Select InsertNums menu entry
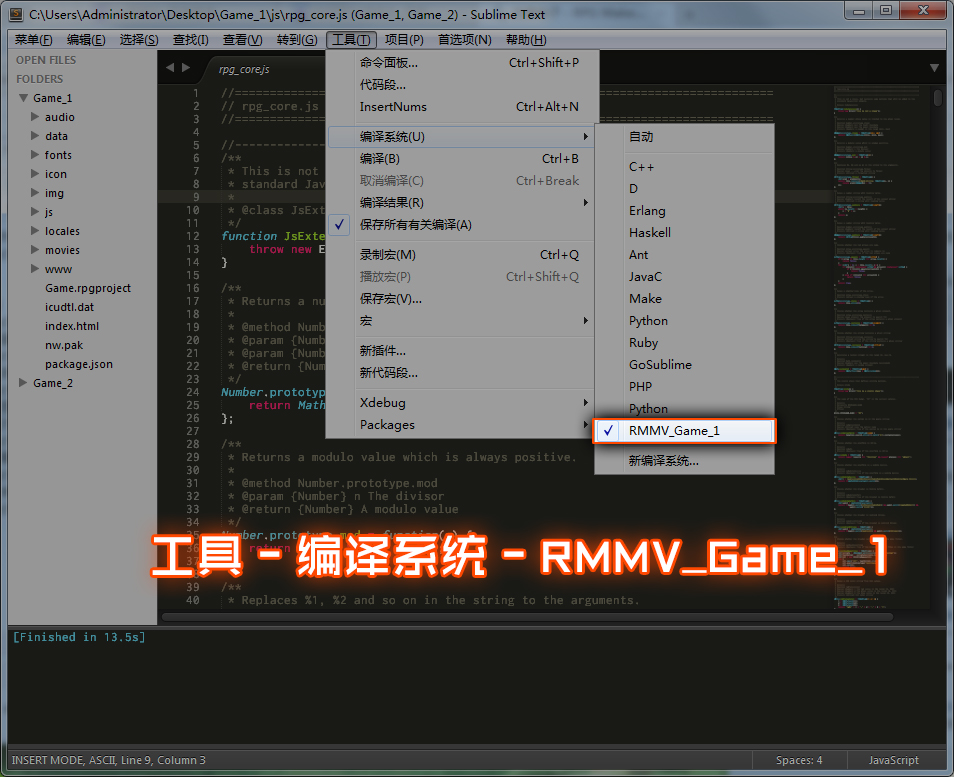The image size is (954, 777). click(461, 106)
